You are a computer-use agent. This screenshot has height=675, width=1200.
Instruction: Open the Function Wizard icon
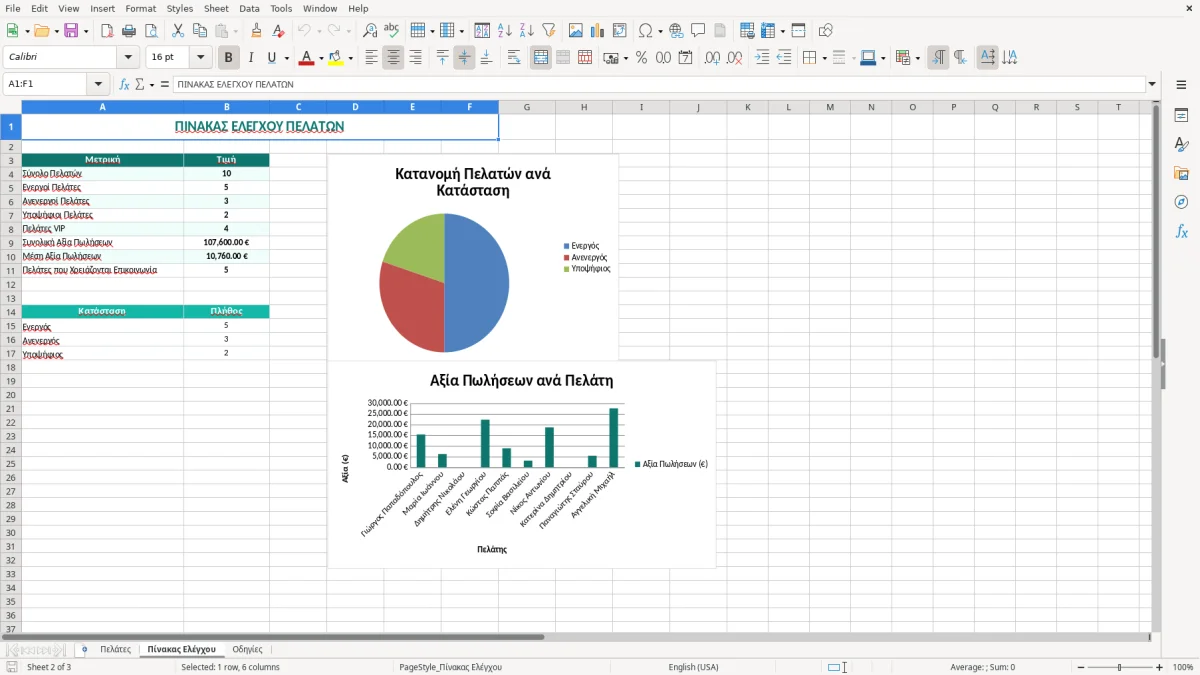125,85
